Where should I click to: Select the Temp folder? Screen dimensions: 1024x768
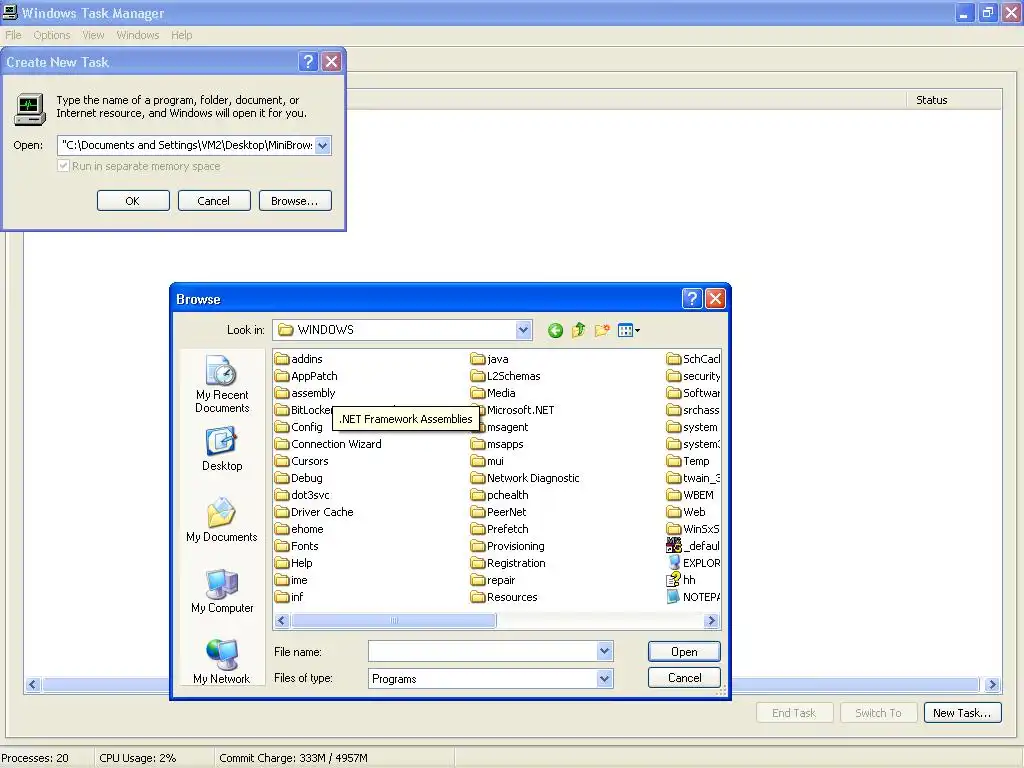pyautogui.click(x=688, y=461)
